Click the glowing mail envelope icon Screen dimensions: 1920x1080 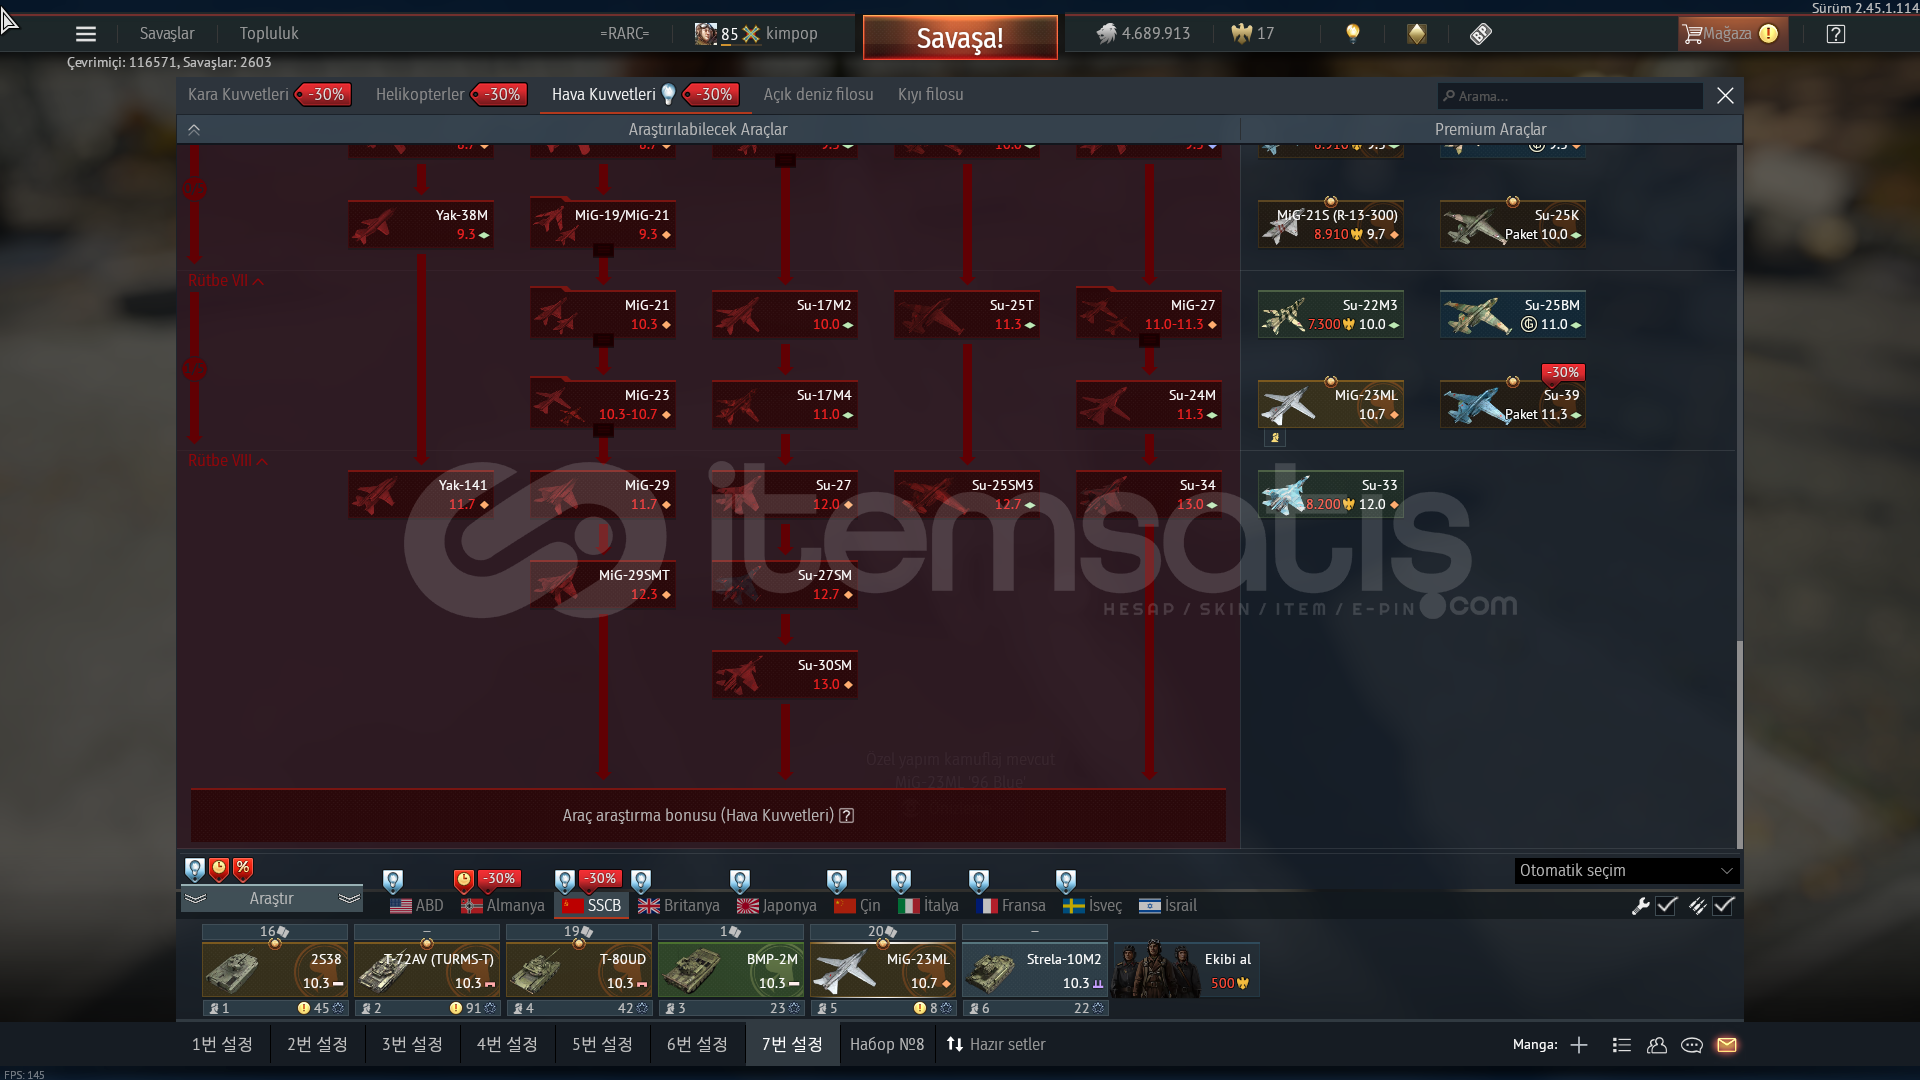point(1727,1045)
